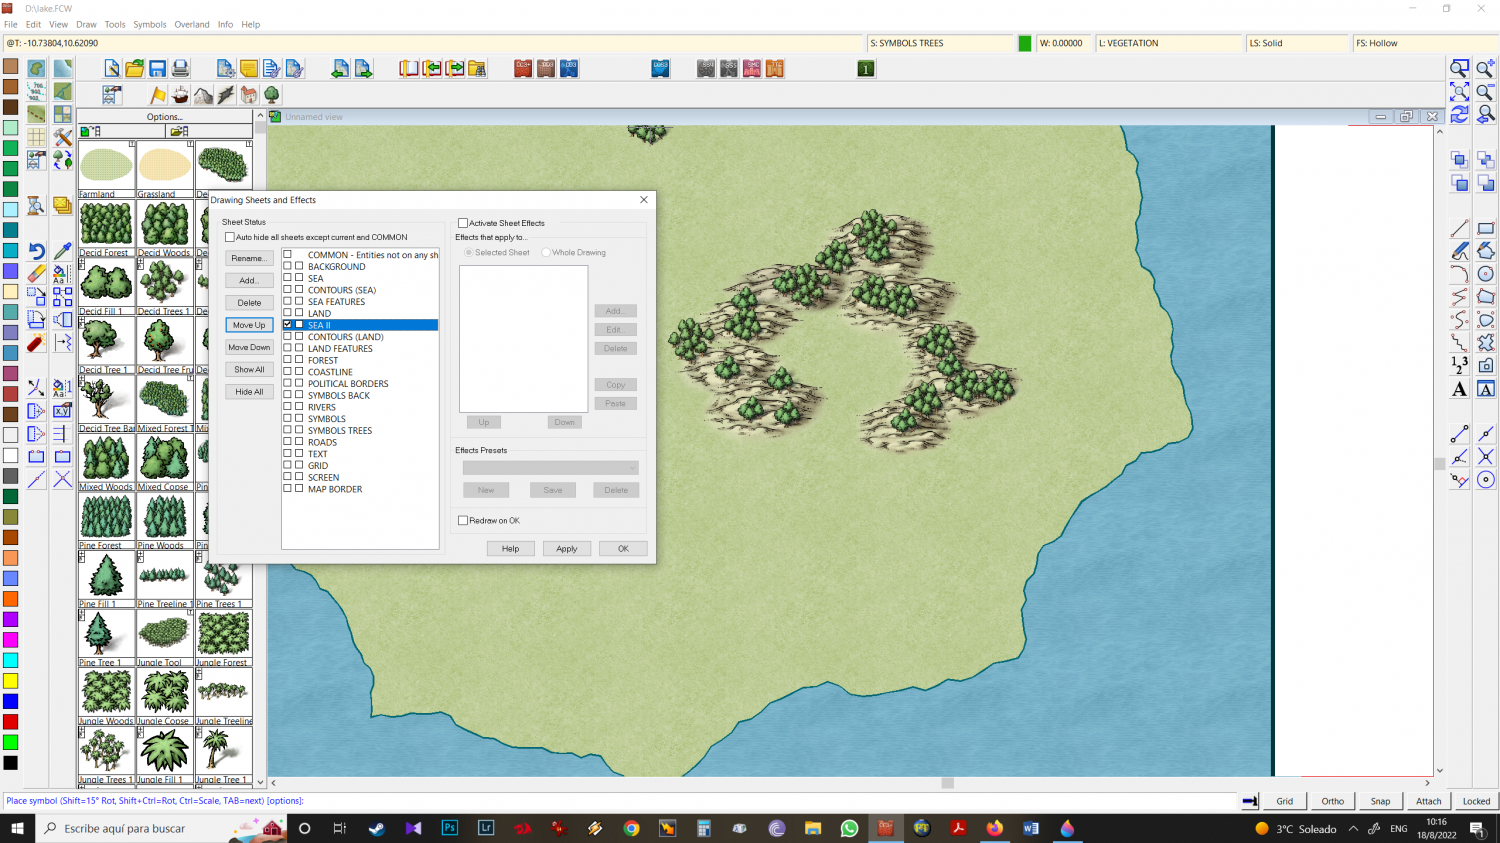Enable Activate Sheet Effects checkbox

(x=463, y=223)
